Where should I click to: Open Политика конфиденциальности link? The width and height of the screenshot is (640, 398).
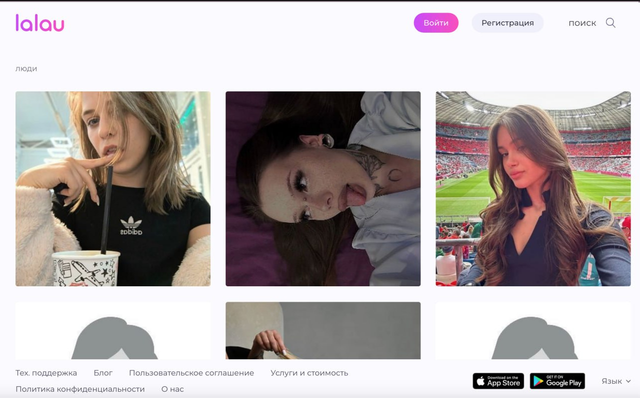coord(80,389)
